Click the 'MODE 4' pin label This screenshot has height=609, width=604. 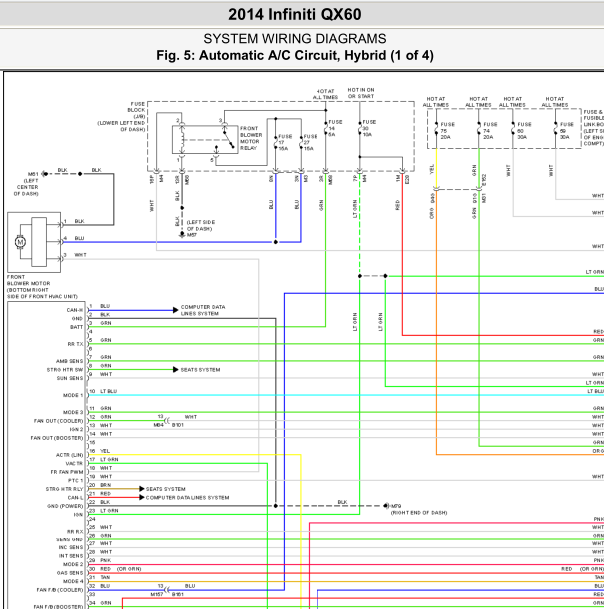pos(73,582)
